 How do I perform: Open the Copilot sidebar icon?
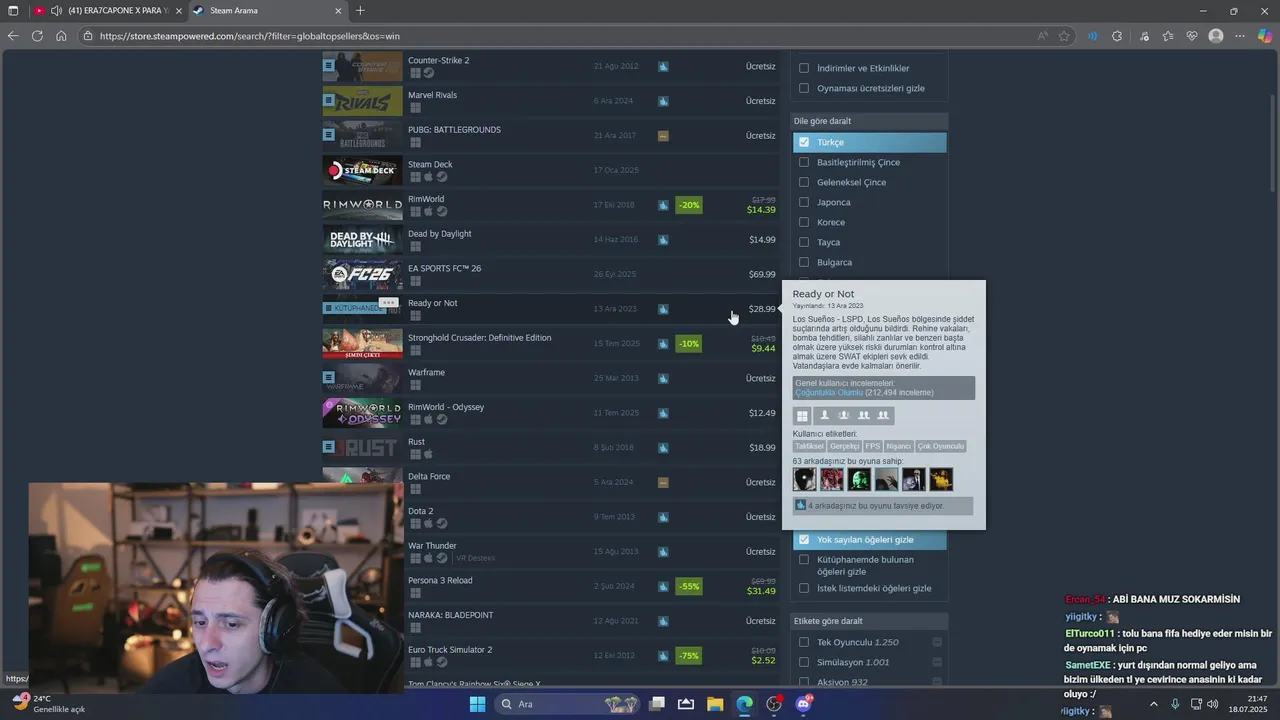[1264, 36]
